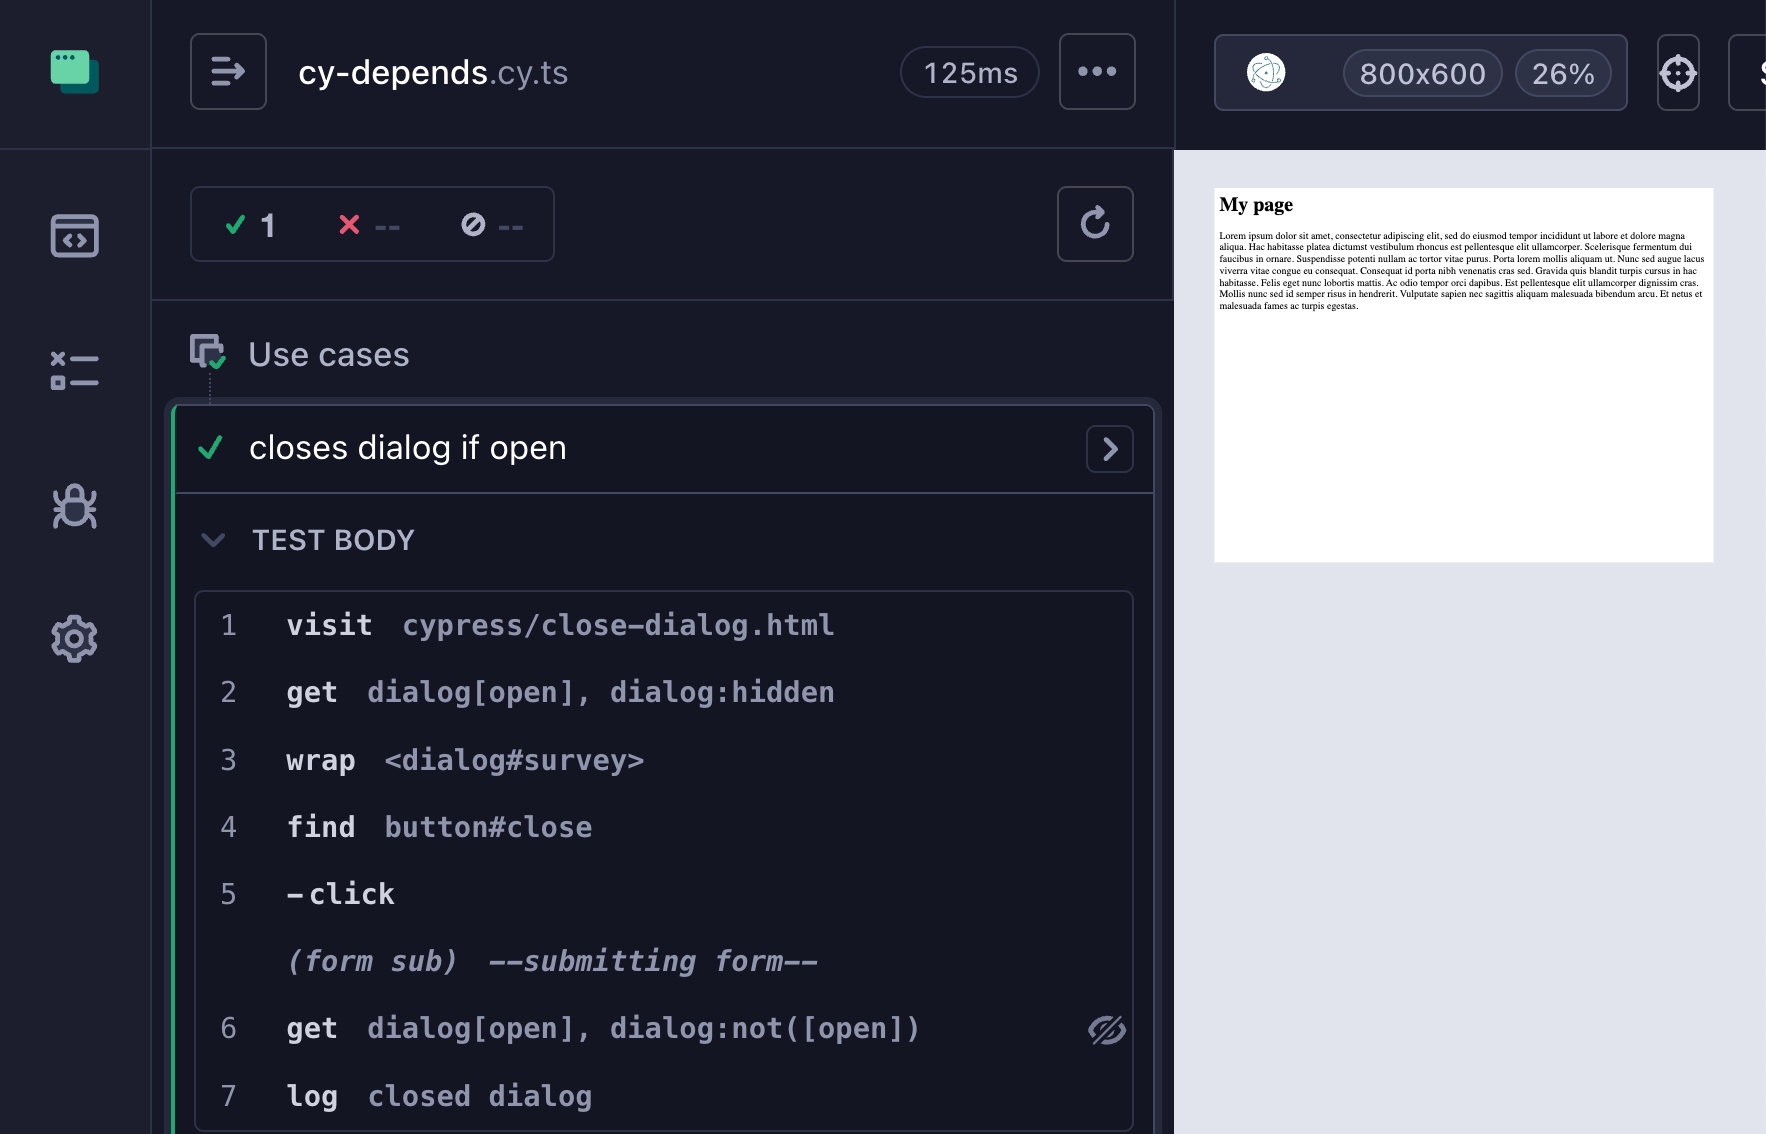Open the three-dots options menu
The width and height of the screenshot is (1766, 1134).
pyautogui.click(x=1097, y=72)
